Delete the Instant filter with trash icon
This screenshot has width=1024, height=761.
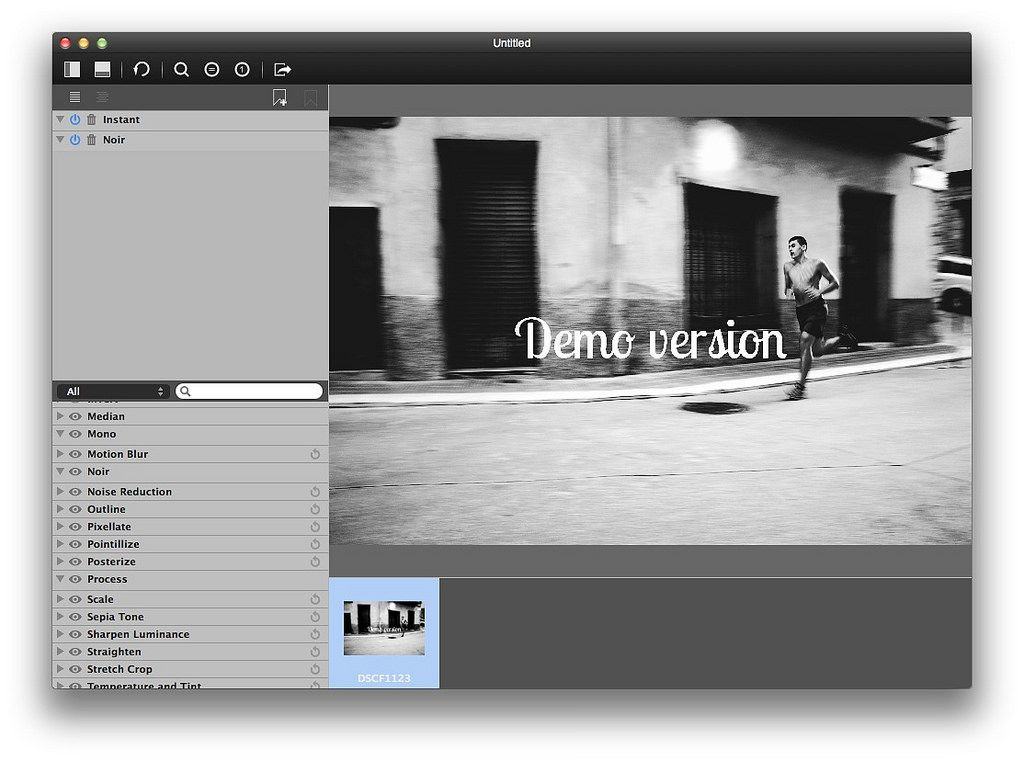[x=91, y=120]
